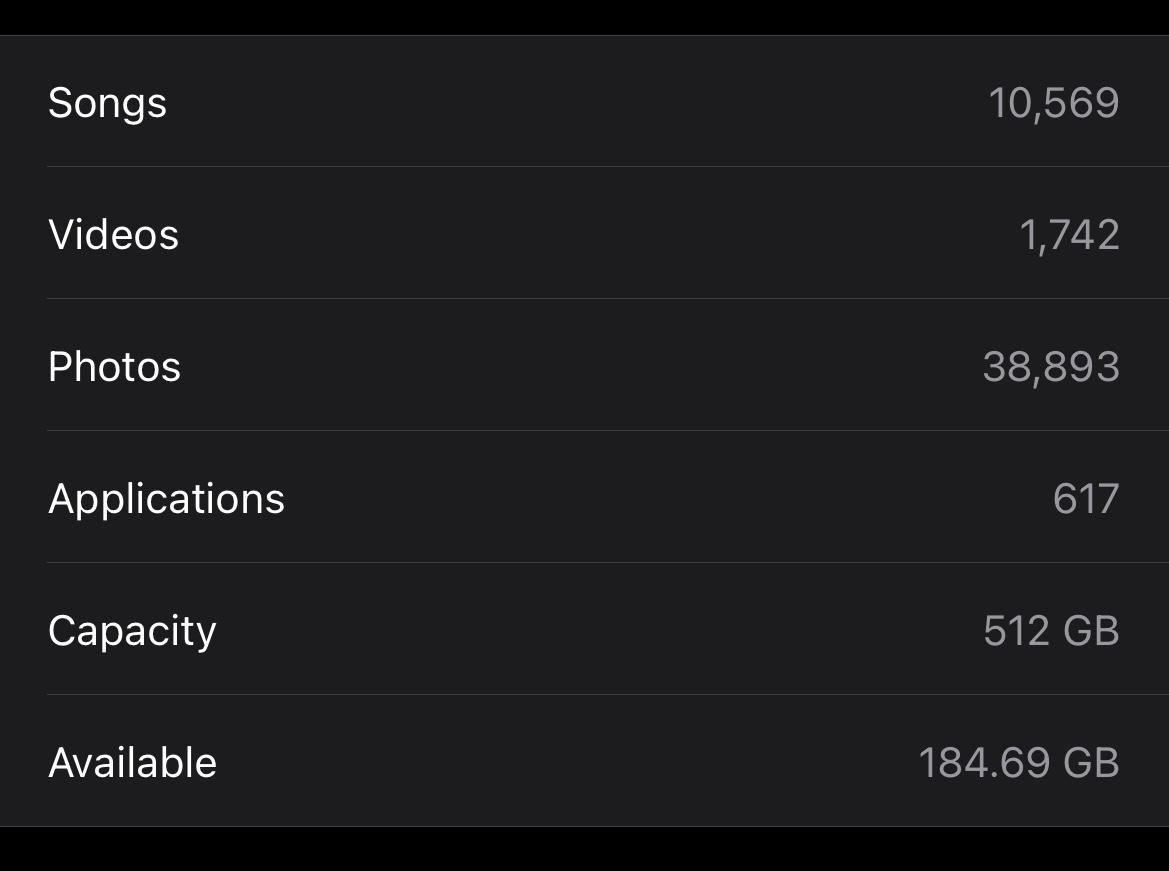Tap the middle of the Capacity row

tap(584, 629)
